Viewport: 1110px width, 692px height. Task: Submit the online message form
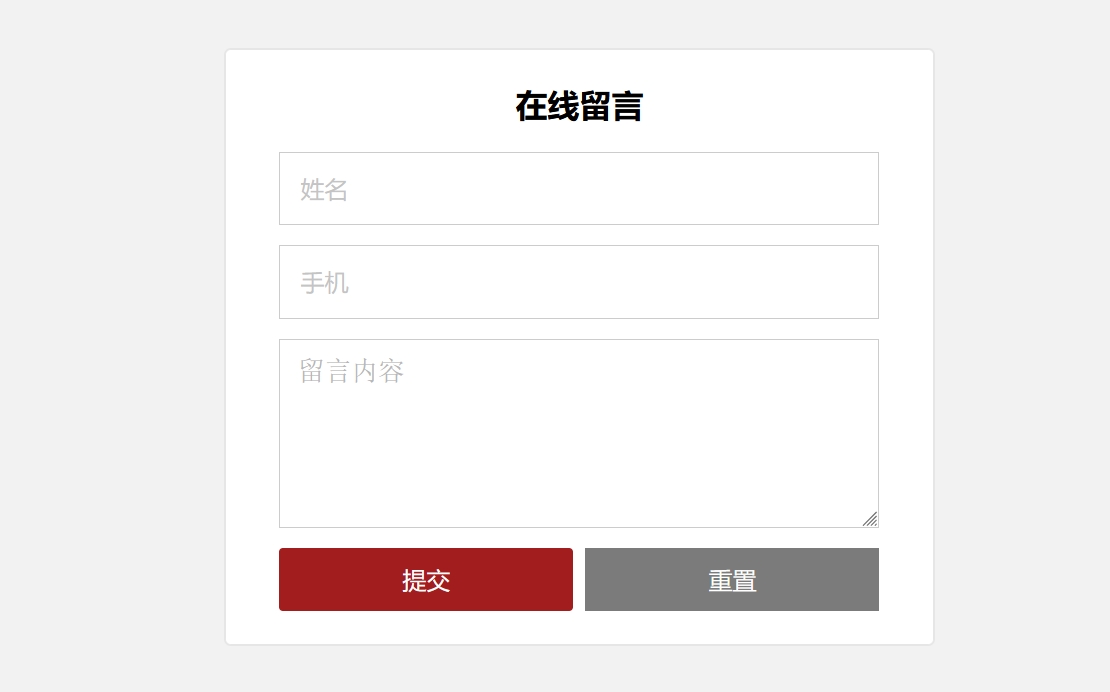click(x=426, y=580)
